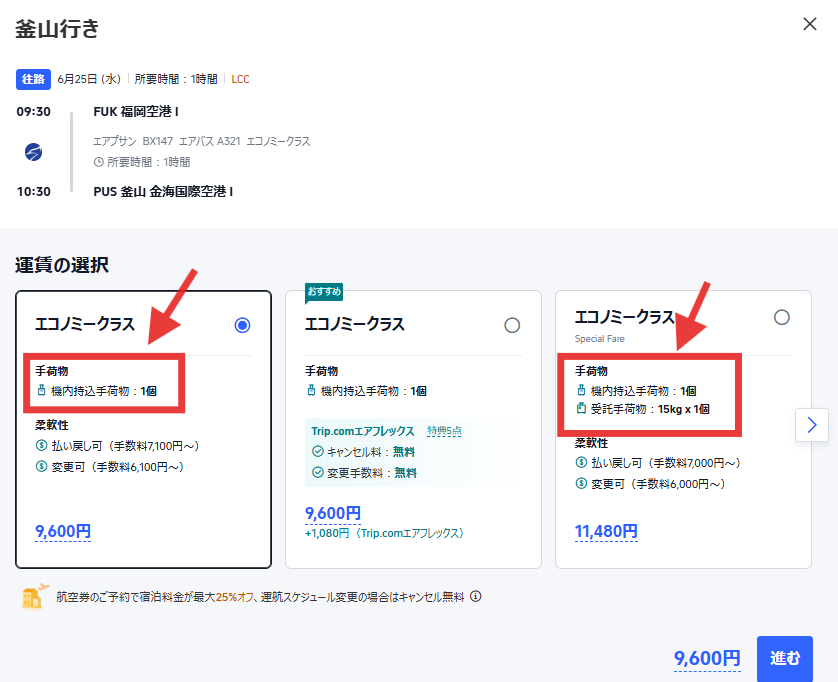
Task: Click FUK 福岡空港 I departure airport
Action: pos(136,112)
